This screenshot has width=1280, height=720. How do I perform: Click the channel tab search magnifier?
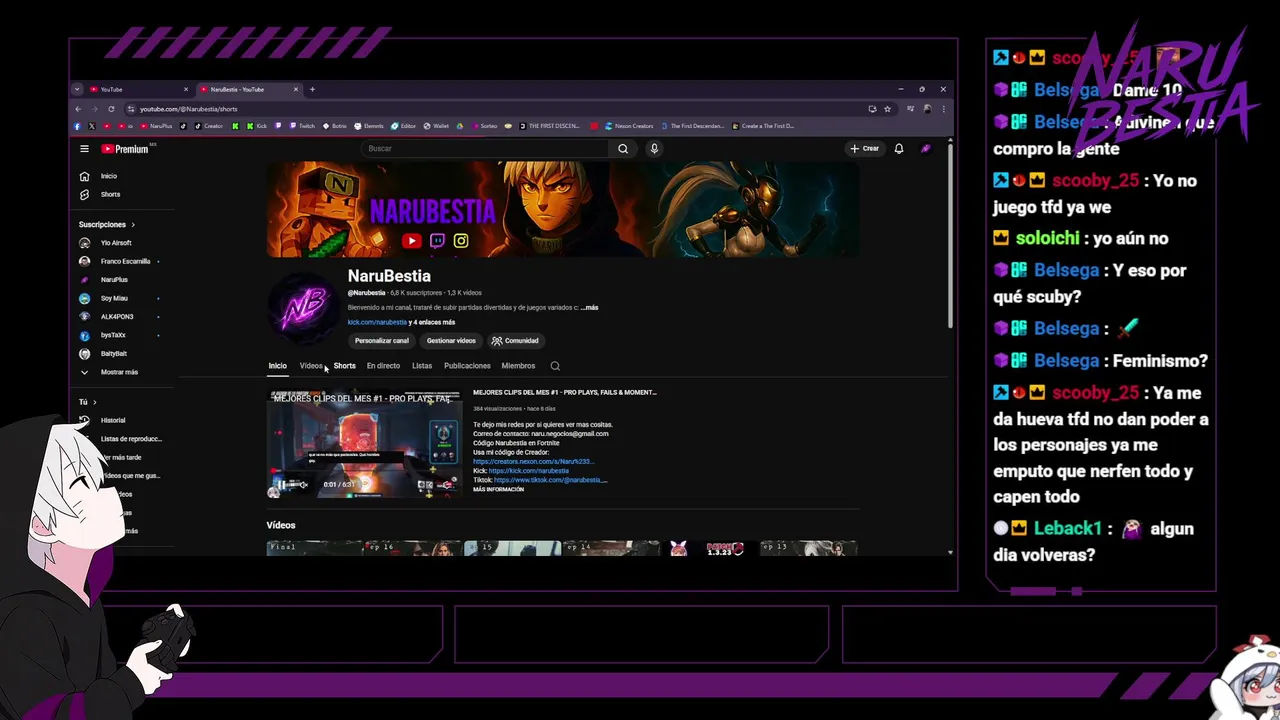coord(555,366)
